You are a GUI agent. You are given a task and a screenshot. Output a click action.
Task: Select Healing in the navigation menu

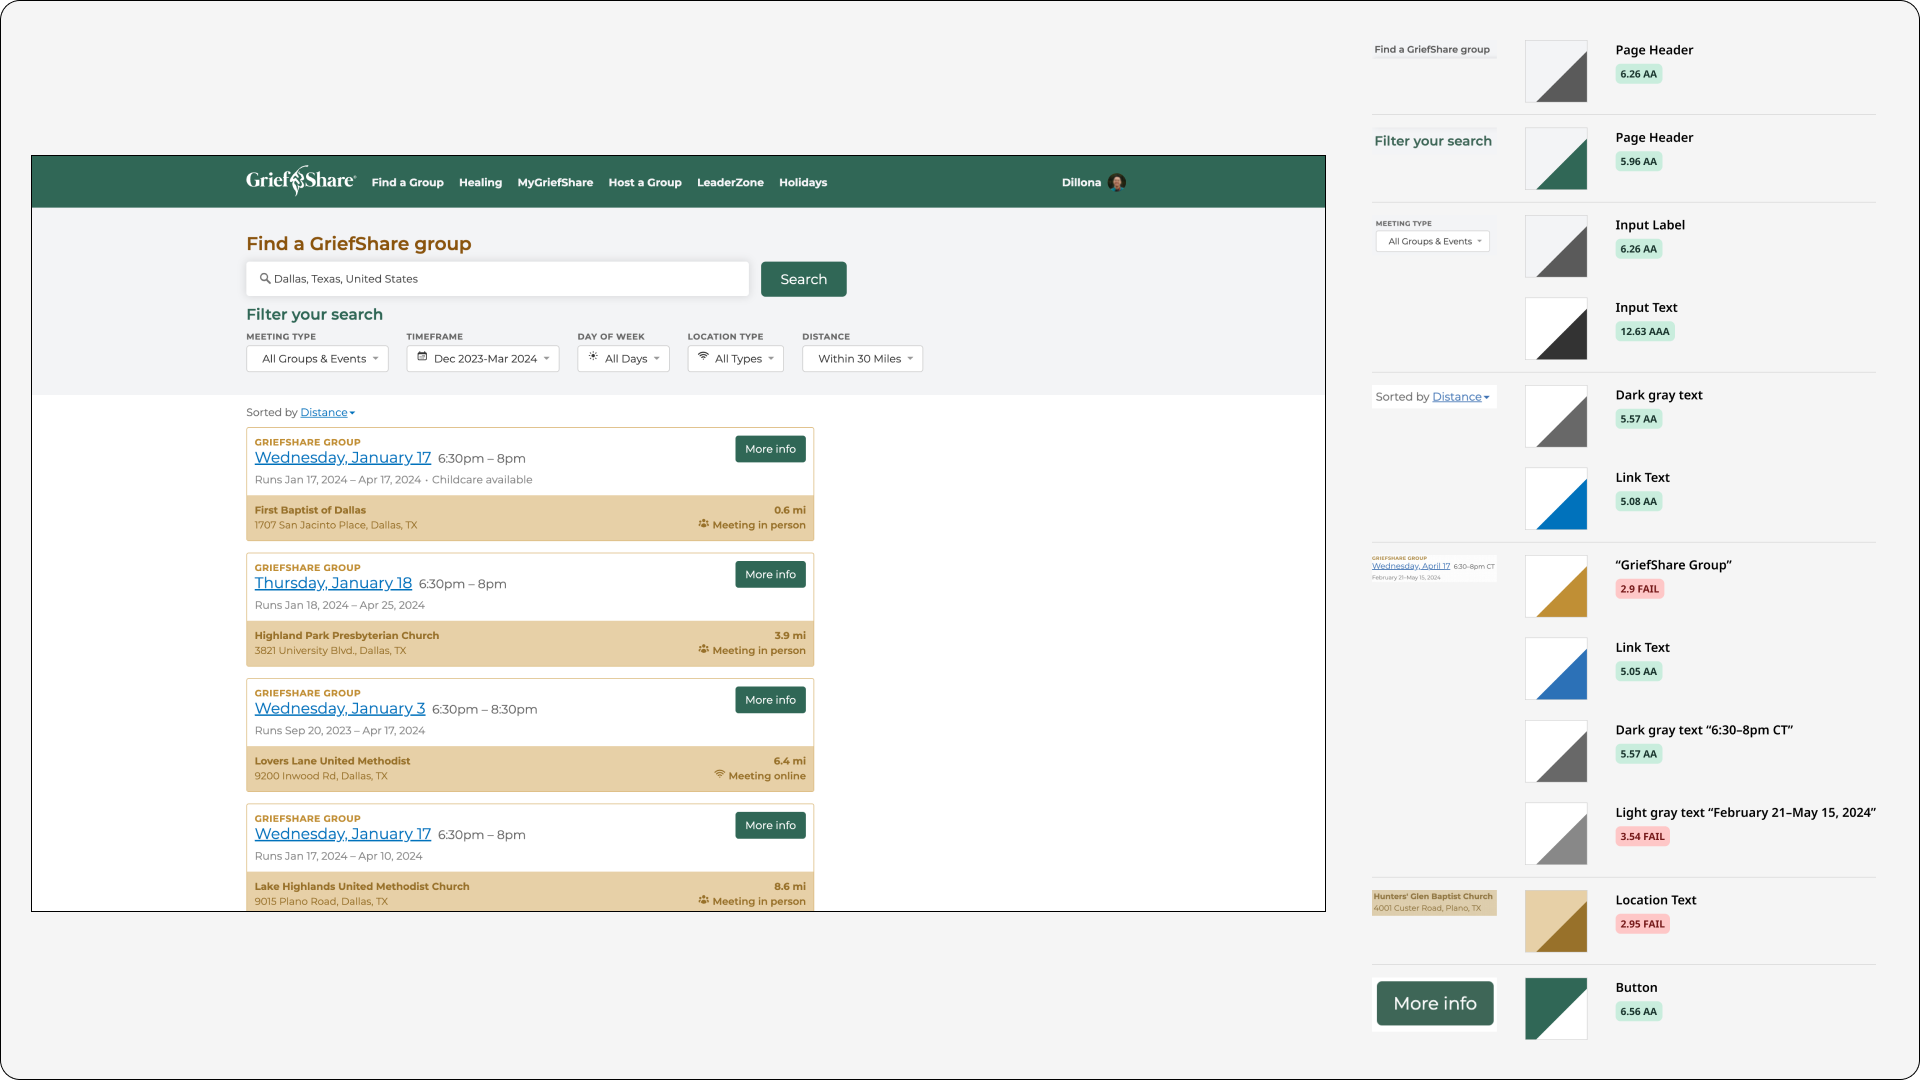480,182
